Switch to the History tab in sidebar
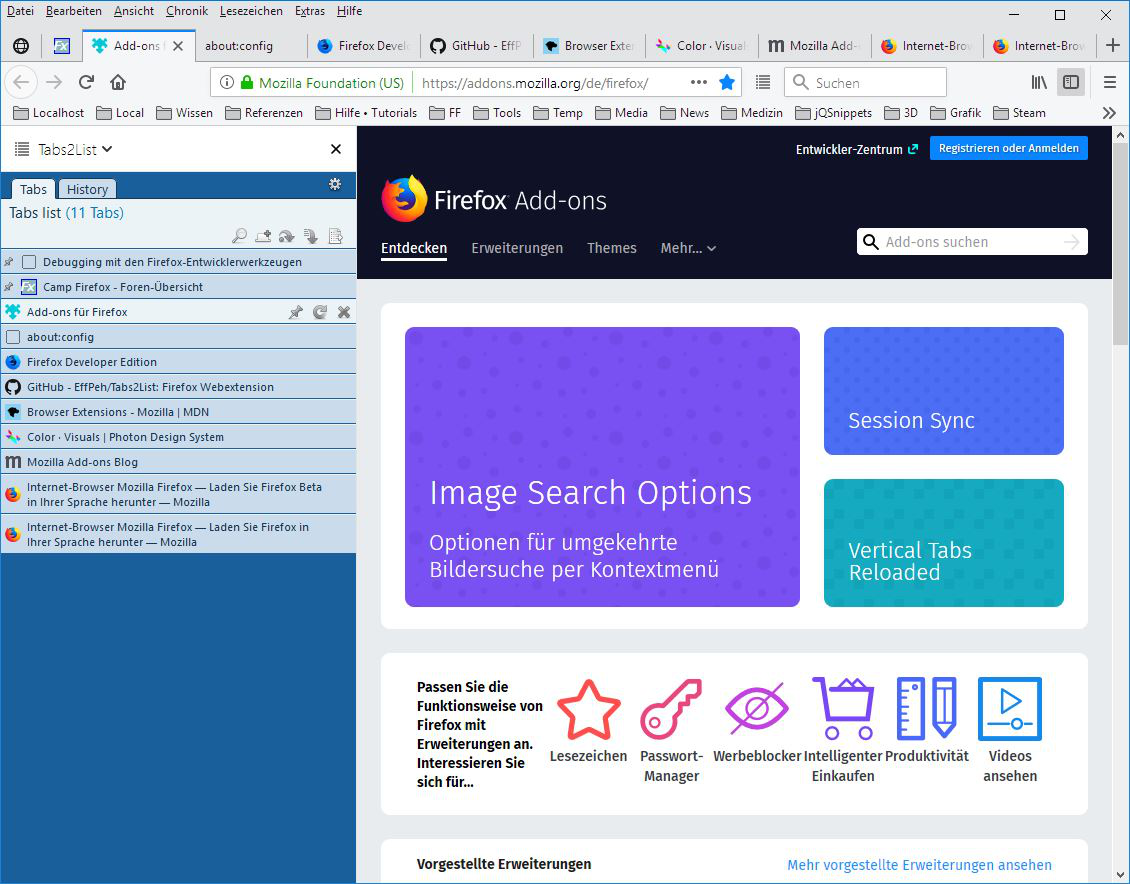The height and width of the screenshot is (884, 1130). (x=87, y=189)
